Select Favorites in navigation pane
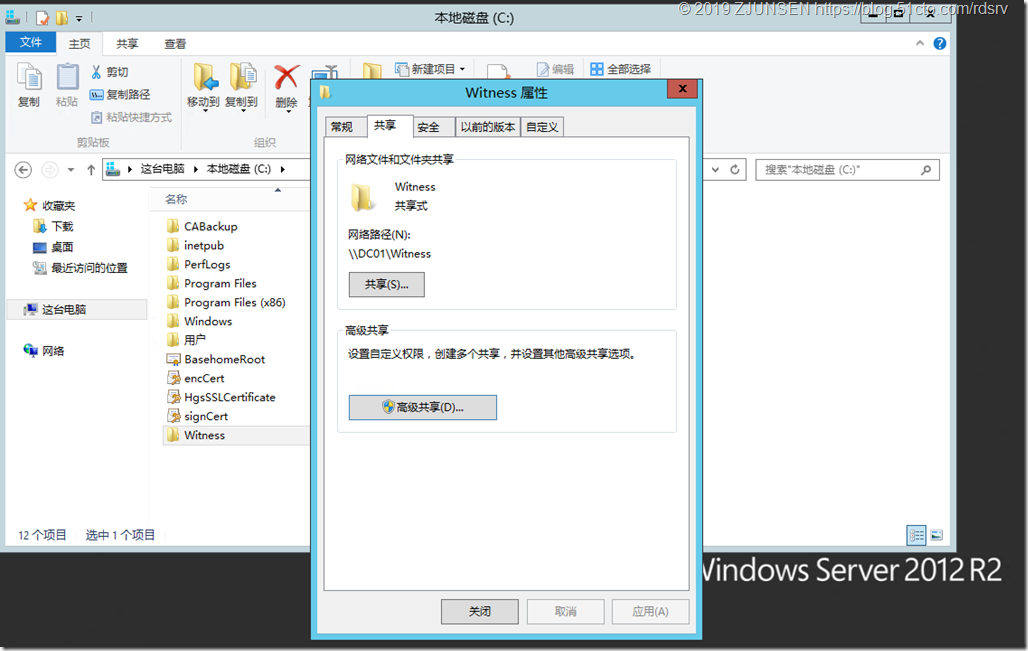Screen dimensions: 1028x651 49,205
